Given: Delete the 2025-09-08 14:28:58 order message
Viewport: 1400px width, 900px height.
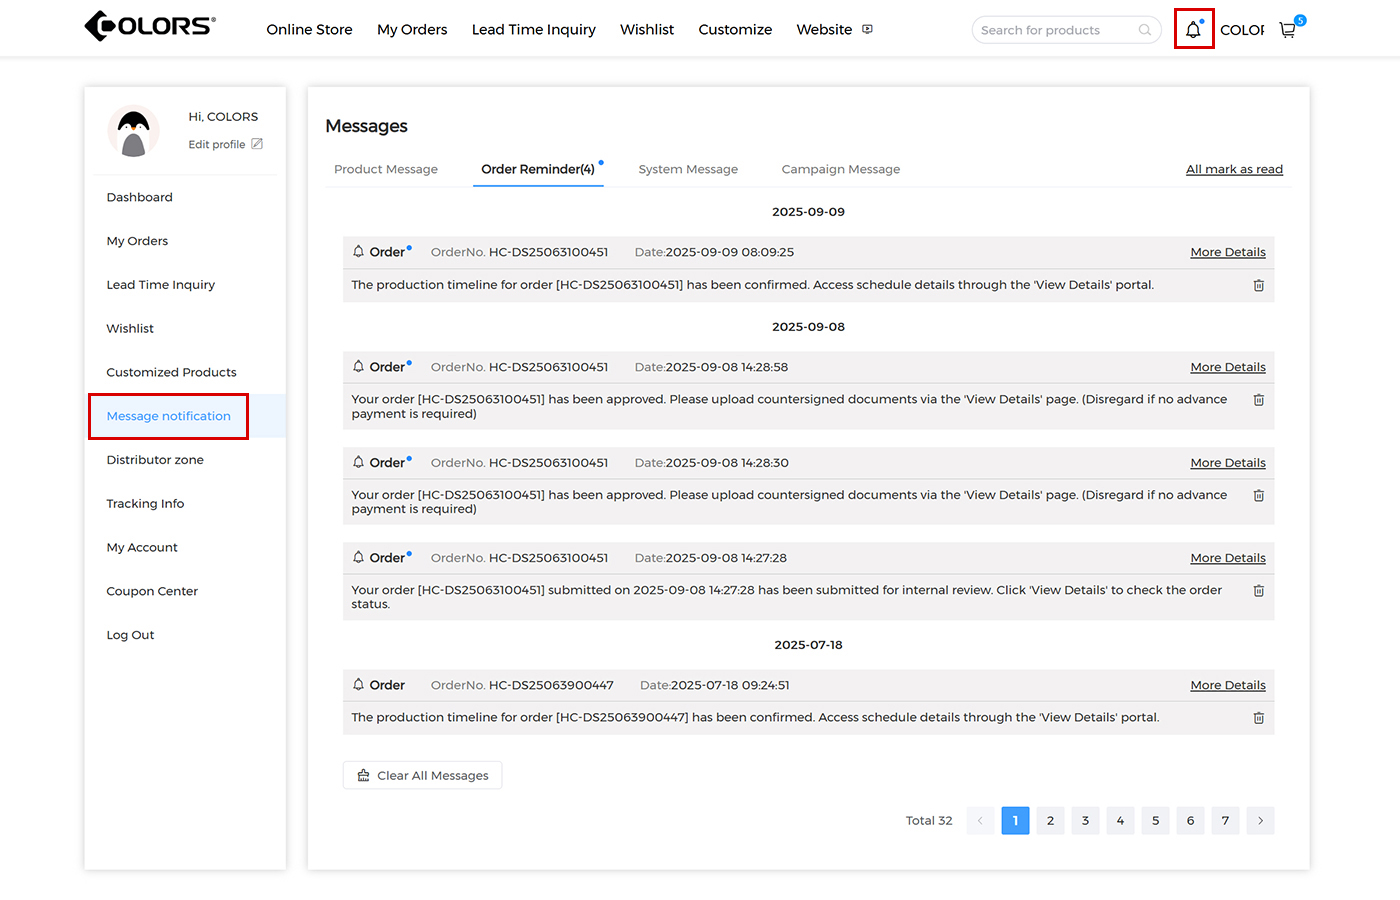Looking at the screenshot, I should [1258, 400].
